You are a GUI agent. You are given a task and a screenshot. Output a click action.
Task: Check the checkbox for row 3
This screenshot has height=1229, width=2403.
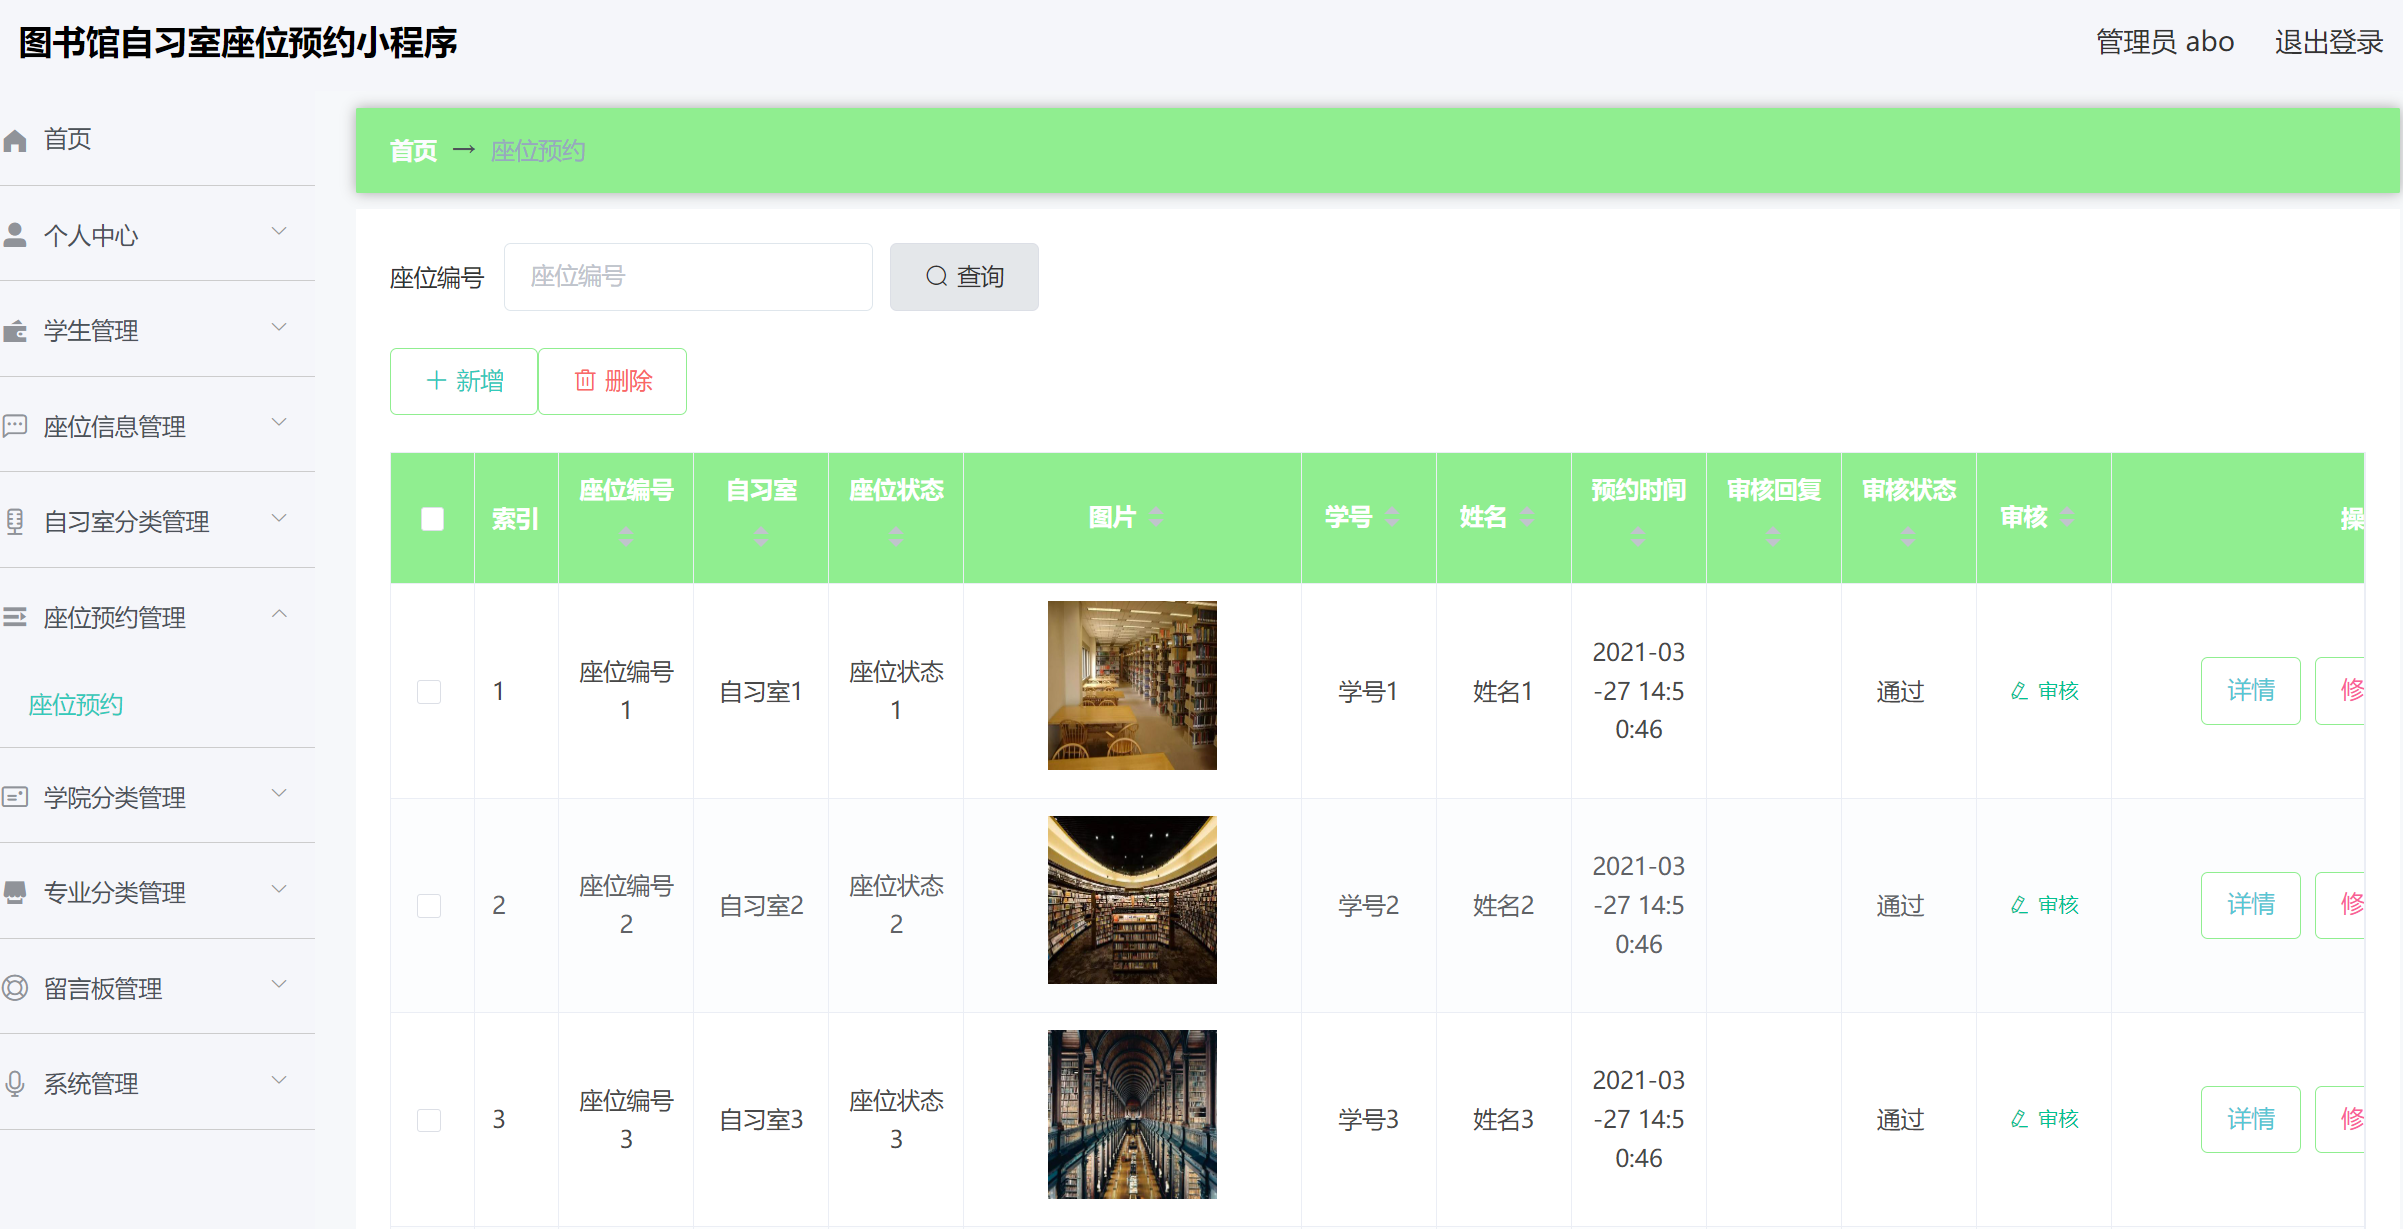429,1119
